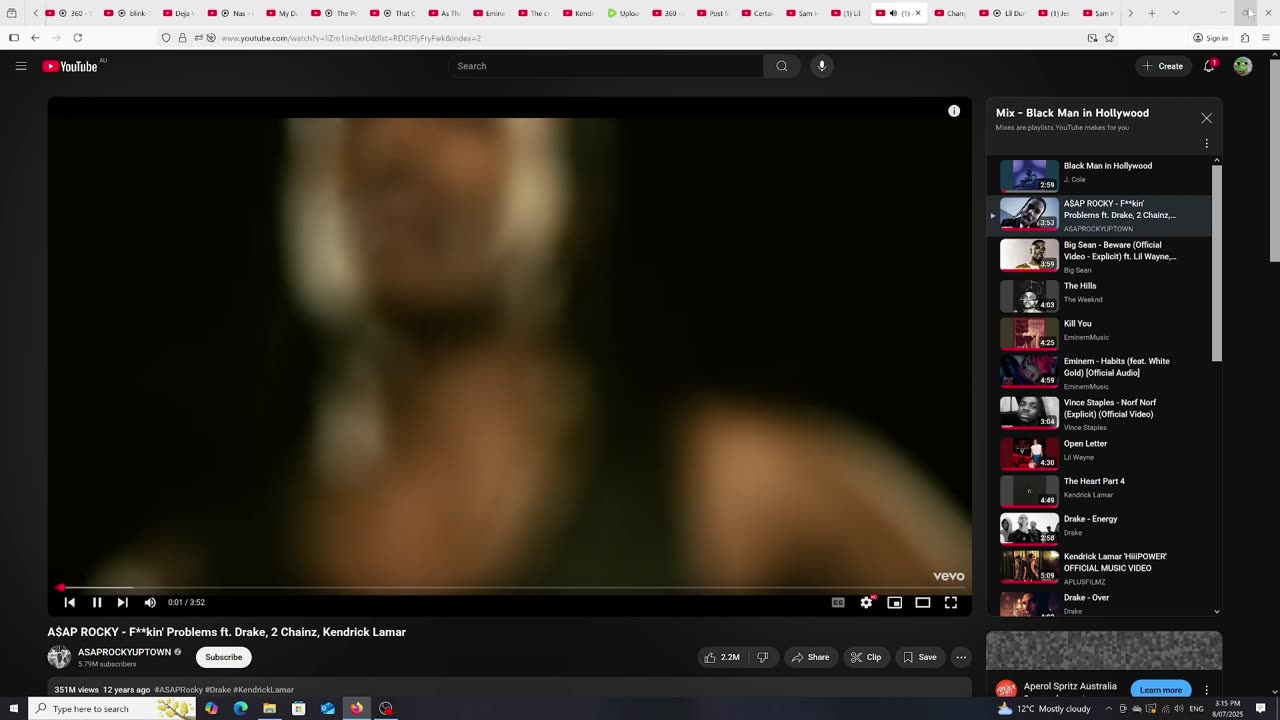Open Windows Start menu

(x=13, y=708)
